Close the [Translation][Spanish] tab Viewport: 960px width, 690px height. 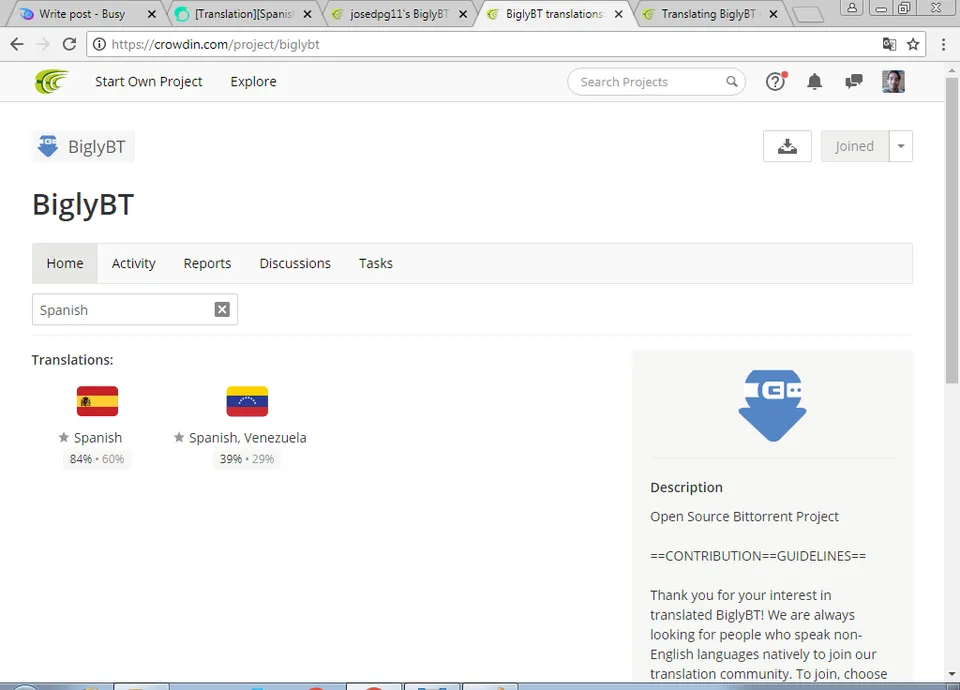click(307, 14)
